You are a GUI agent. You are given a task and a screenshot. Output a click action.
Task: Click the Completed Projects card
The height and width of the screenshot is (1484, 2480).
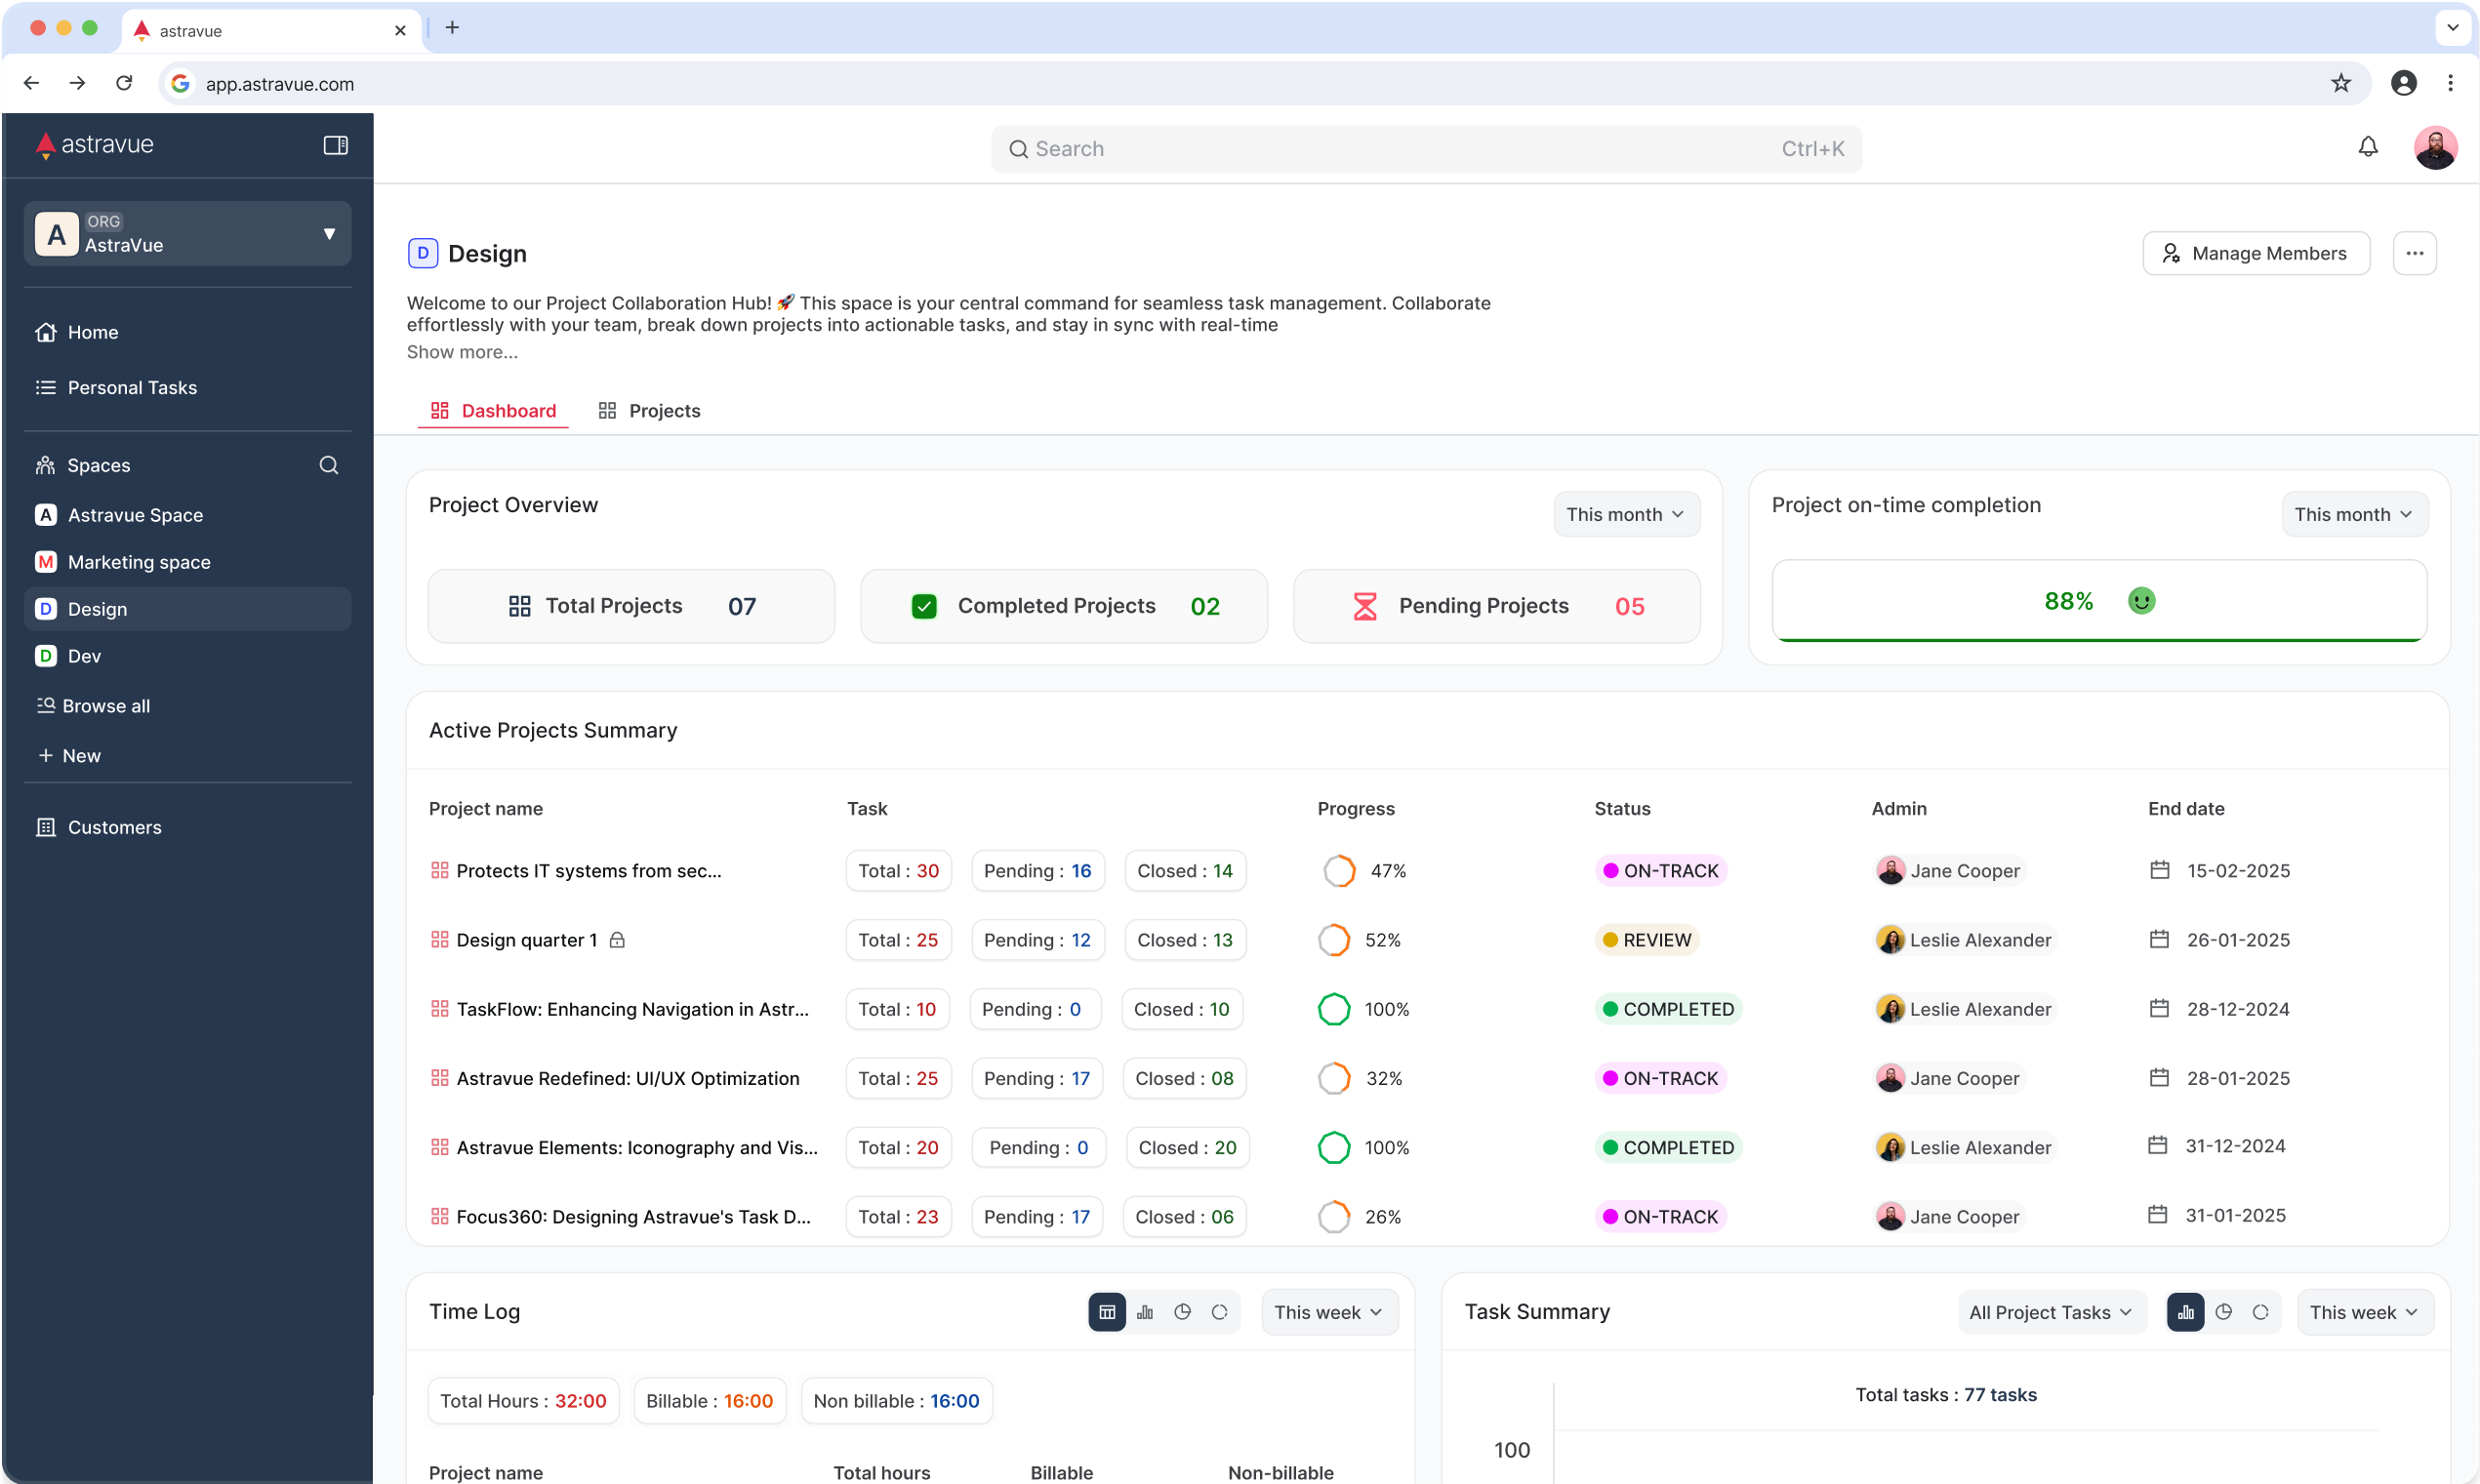pyautogui.click(x=1064, y=606)
